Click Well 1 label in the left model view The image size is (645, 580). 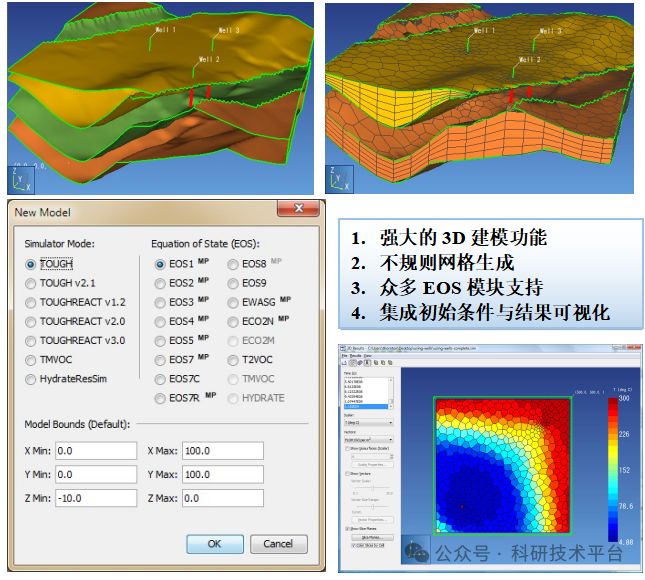pos(165,30)
